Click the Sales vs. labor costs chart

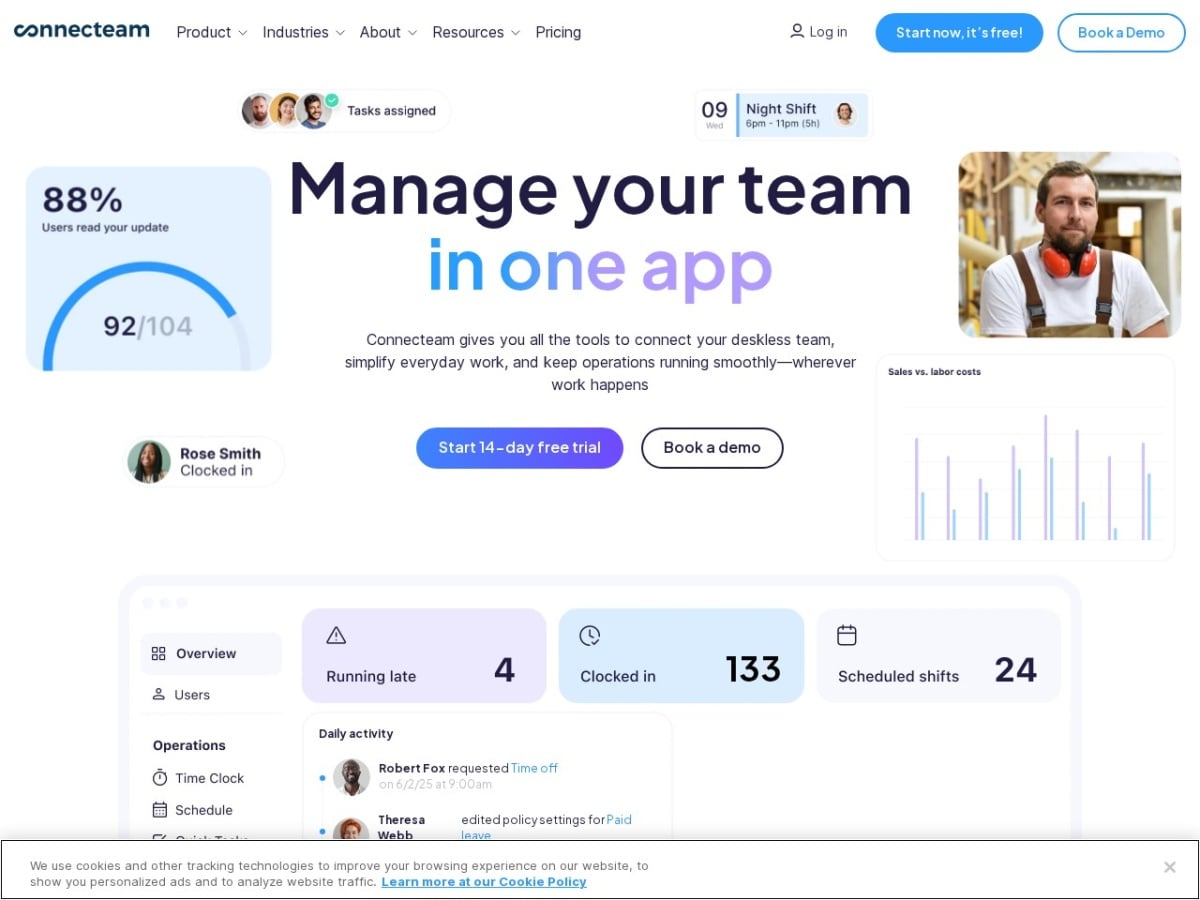[1025, 457]
